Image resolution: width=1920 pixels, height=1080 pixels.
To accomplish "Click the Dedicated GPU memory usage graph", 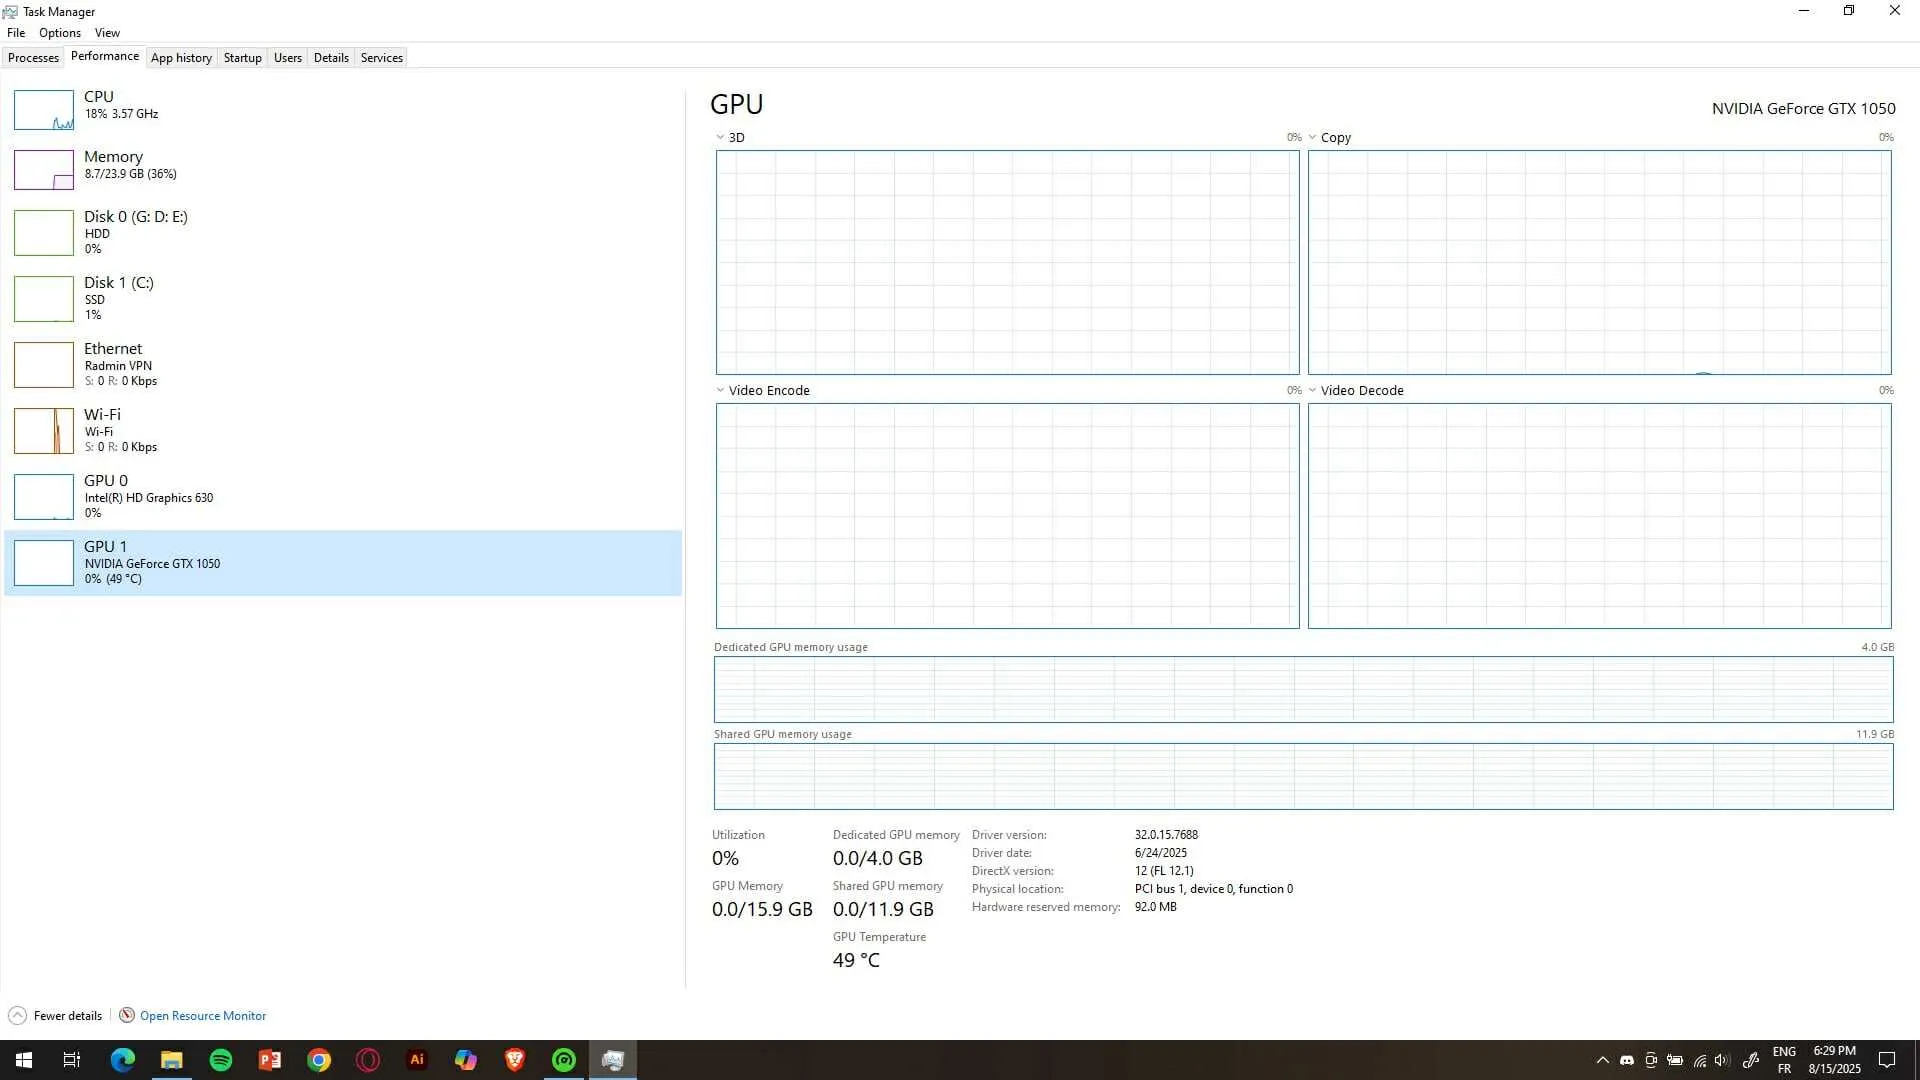I will coord(1304,690).
